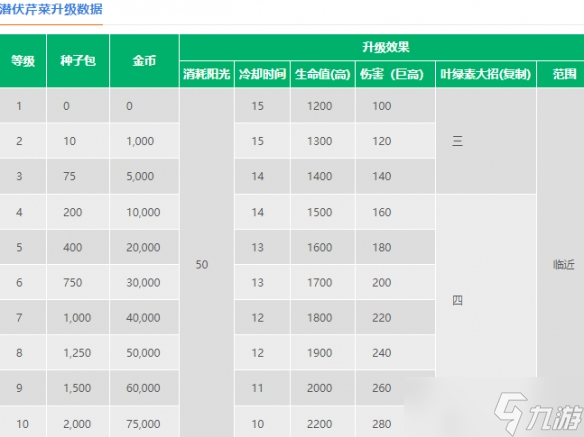
Task: Click the 升级效果 group header
Action: (385, 47)
